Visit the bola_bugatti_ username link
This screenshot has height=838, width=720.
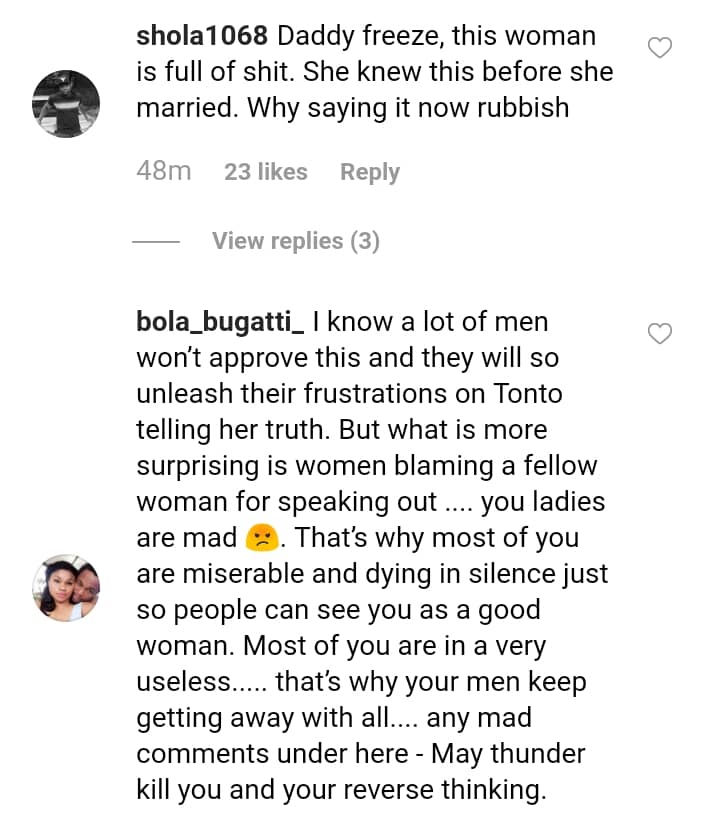pyautogui.click(x=219, y=323)
